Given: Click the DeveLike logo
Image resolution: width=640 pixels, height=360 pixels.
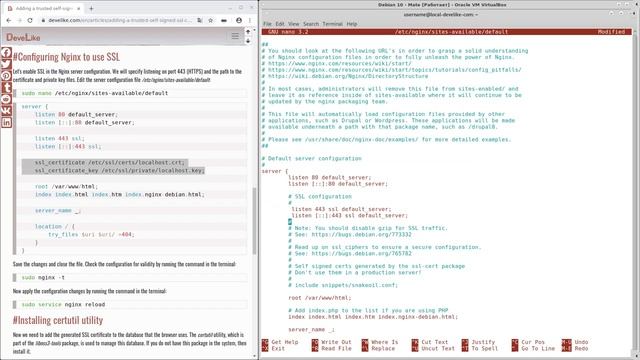Looking at the screenshot, I should (x=23, y=37).
